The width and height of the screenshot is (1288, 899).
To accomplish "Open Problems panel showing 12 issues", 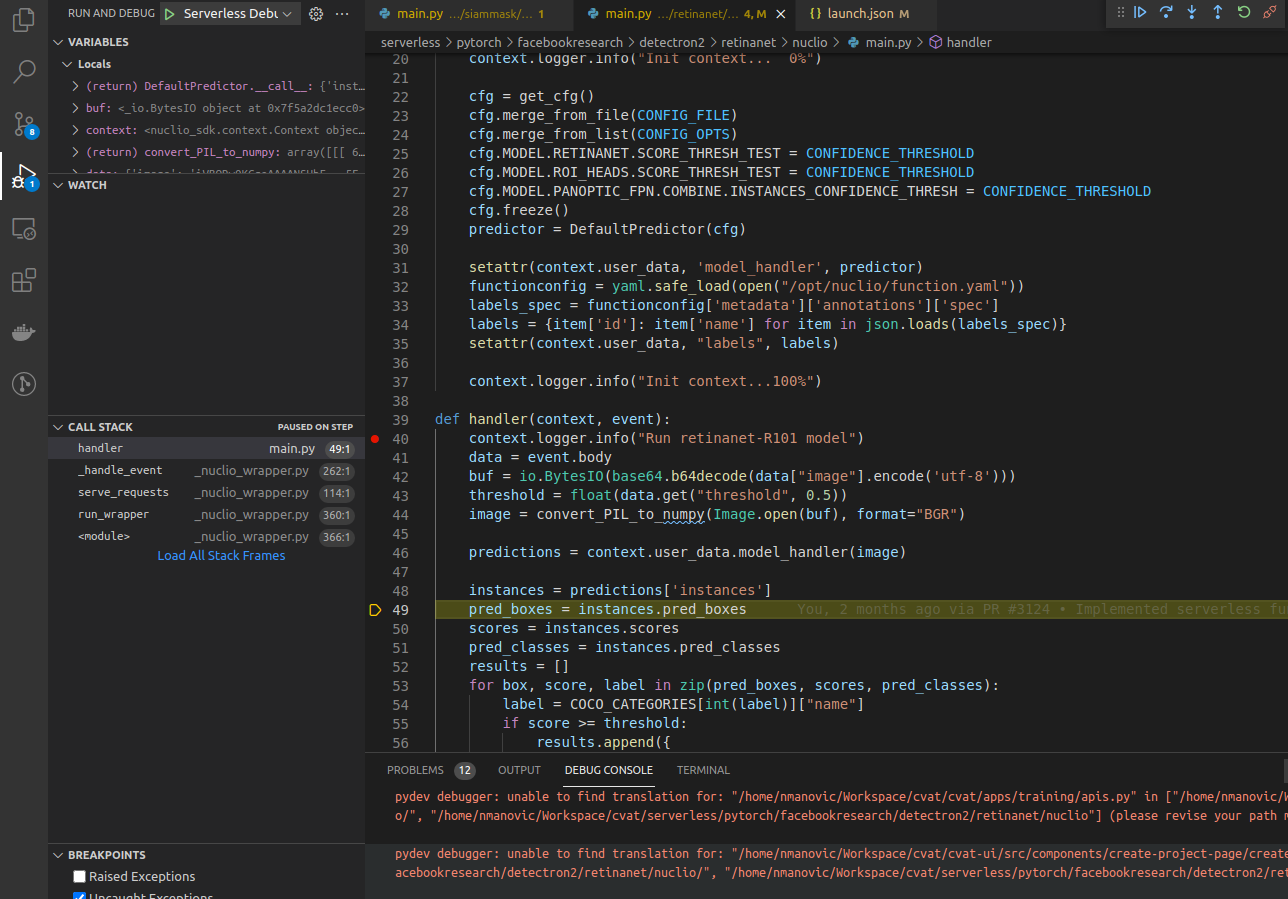I will click(x=415, y=770).
